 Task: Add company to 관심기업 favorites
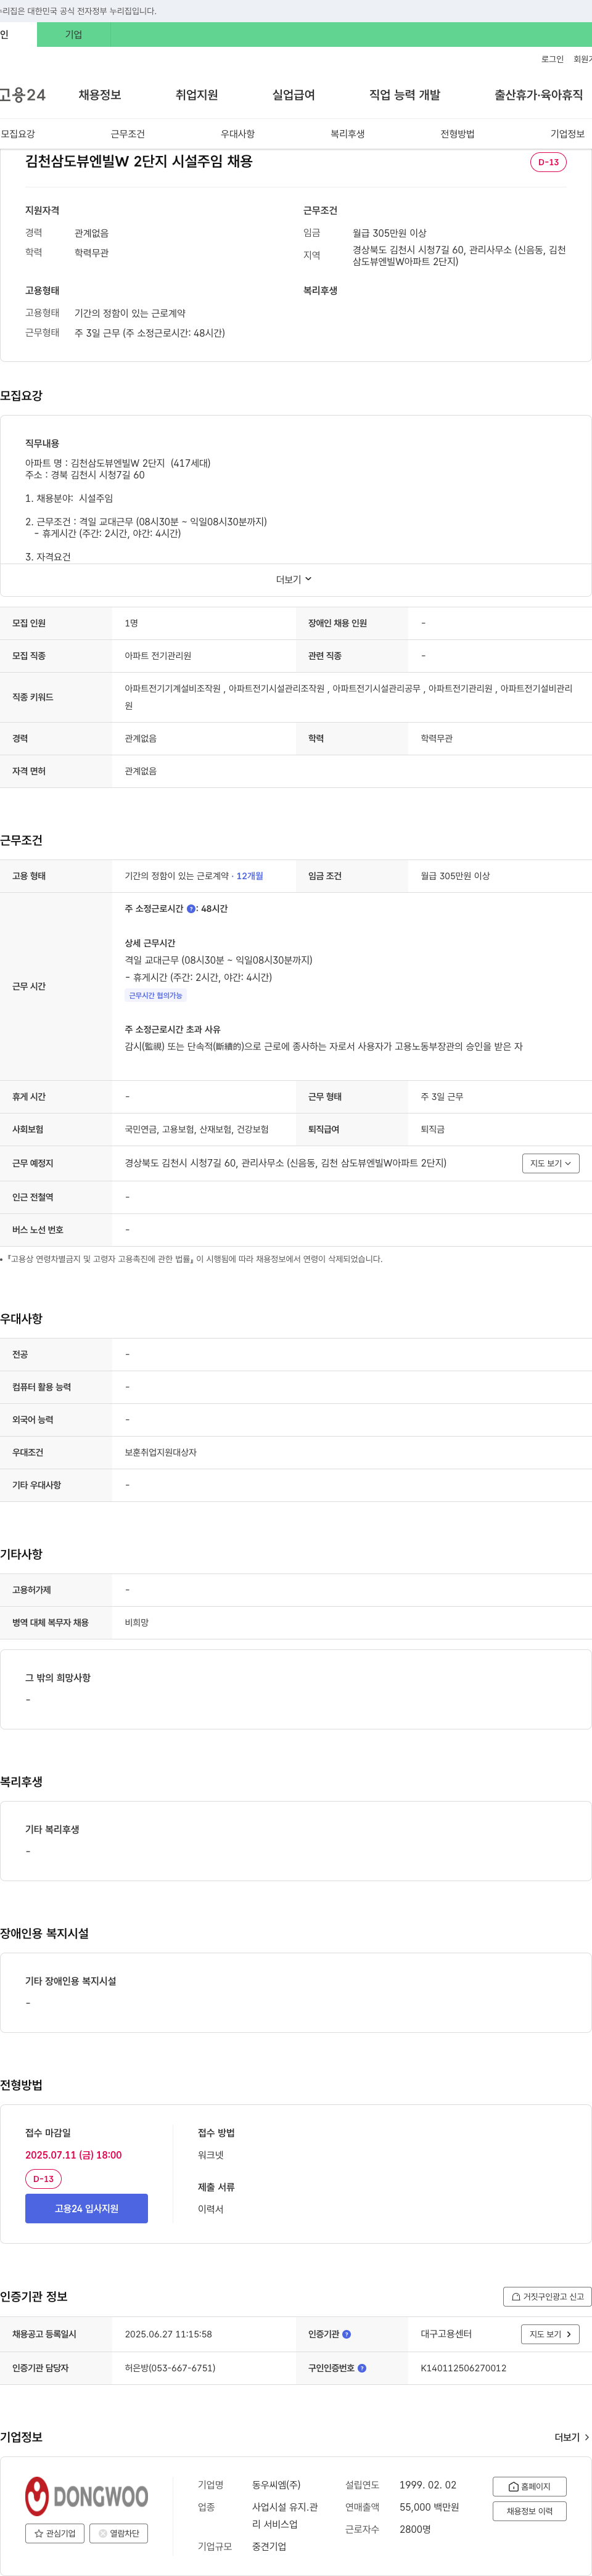55,2533
